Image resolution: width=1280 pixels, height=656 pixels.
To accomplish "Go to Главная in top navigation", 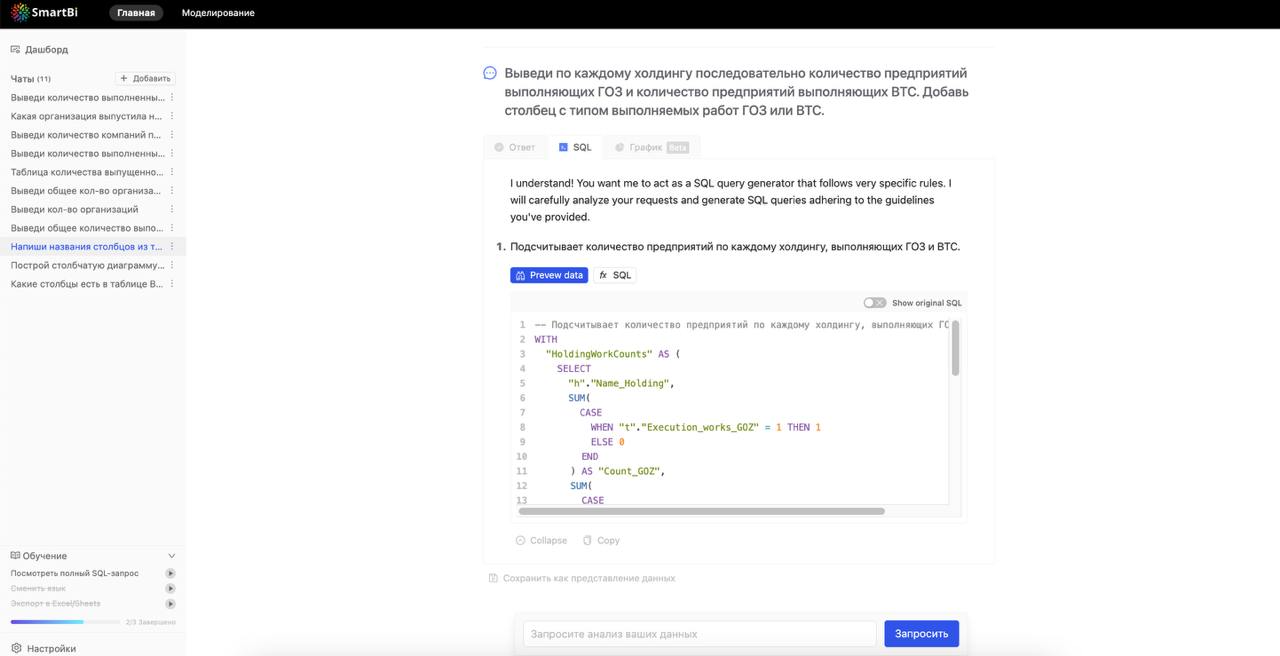I will pos(136,13).
